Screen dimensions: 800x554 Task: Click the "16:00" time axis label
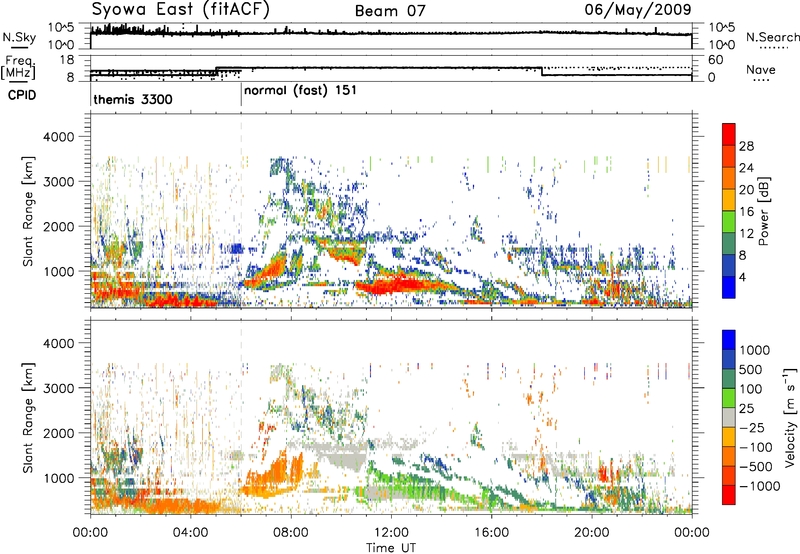click(x=491, y=533)
